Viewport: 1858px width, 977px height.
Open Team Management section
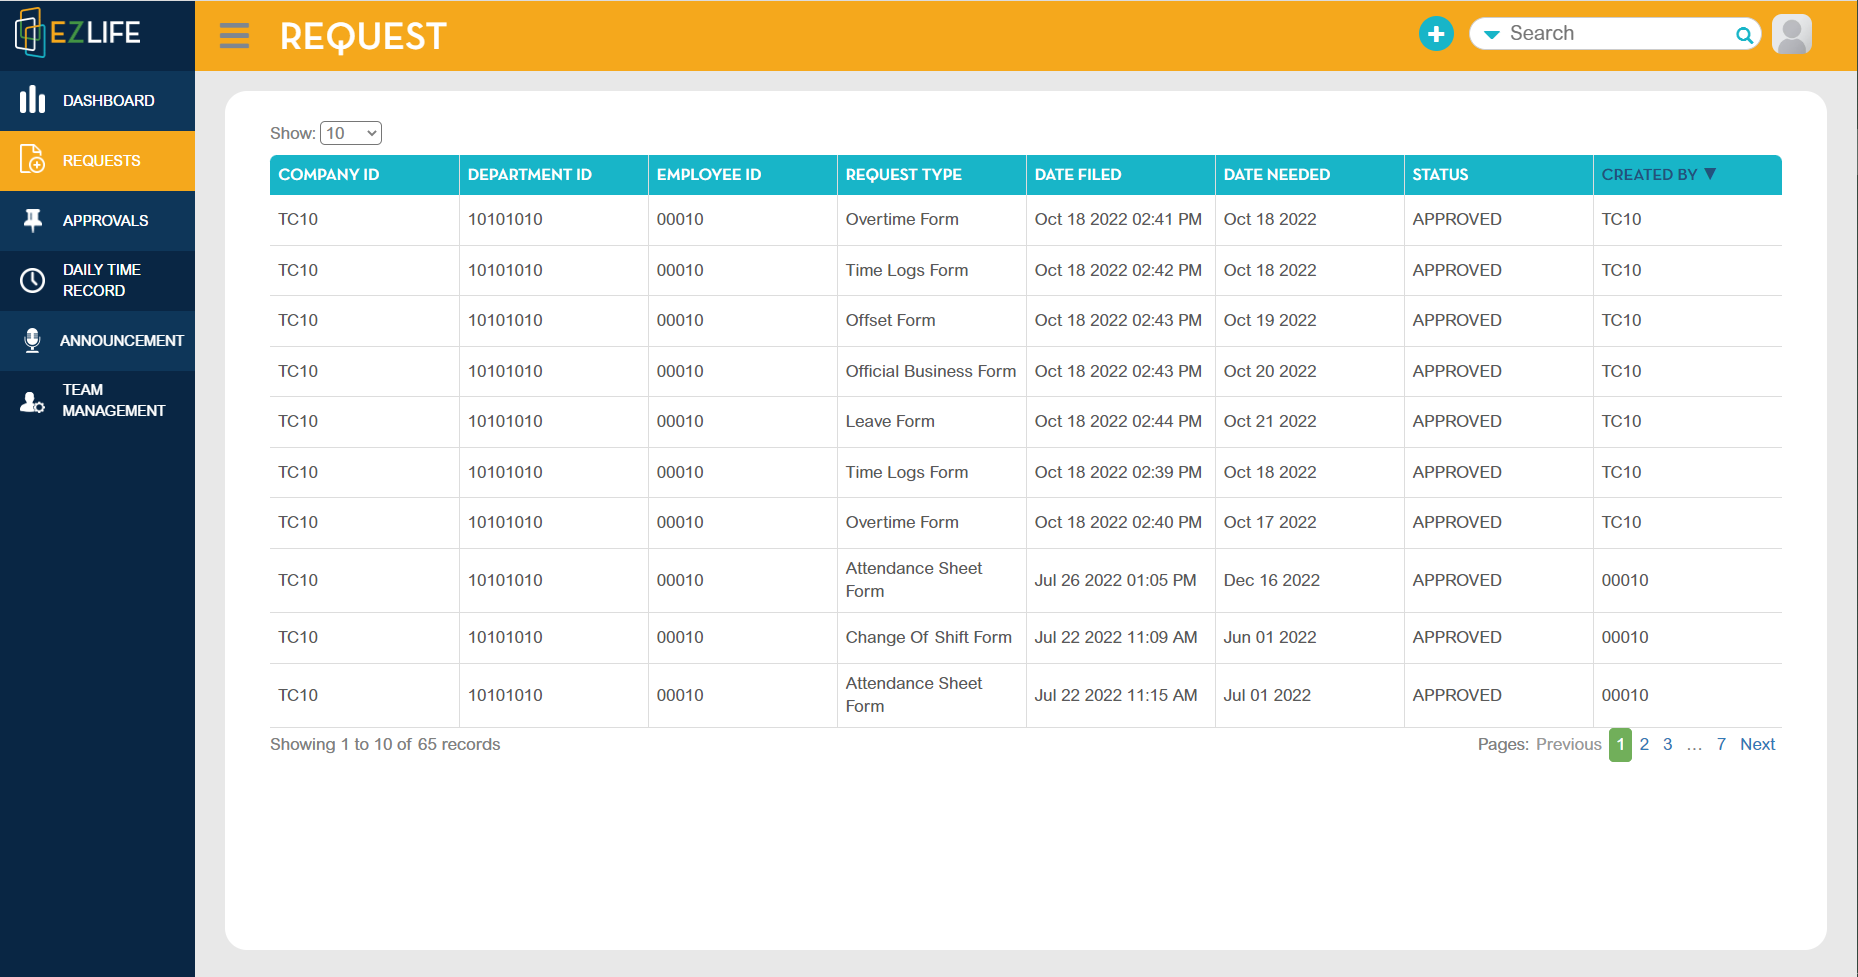click(x=97, y=400)
